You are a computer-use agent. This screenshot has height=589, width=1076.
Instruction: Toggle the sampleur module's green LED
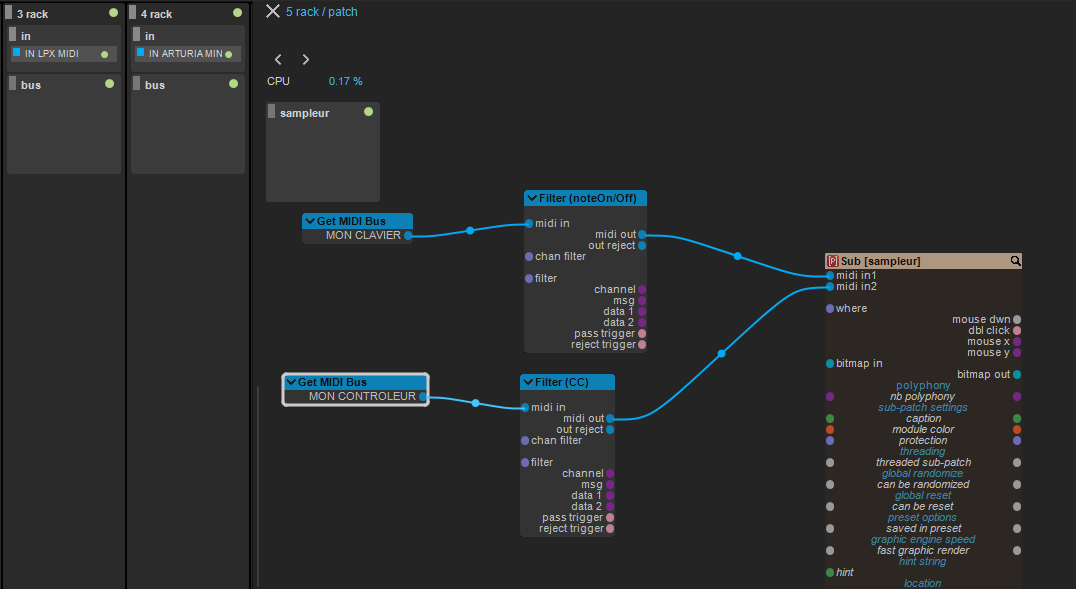point(368,112)
